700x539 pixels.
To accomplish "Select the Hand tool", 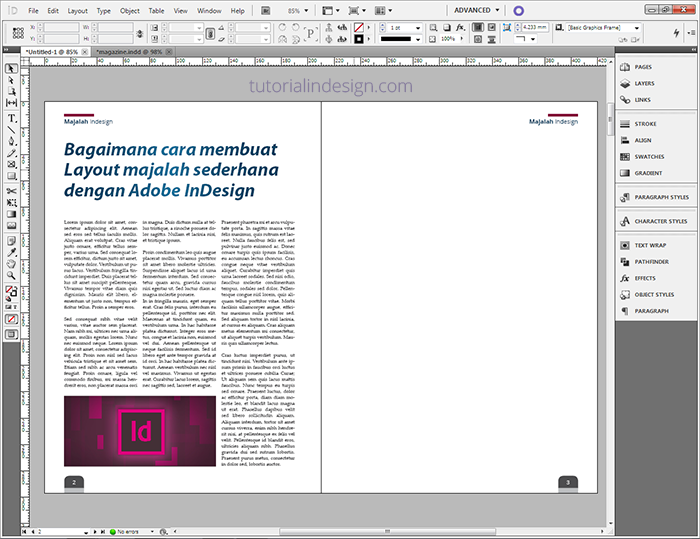I will coord(12,264).
